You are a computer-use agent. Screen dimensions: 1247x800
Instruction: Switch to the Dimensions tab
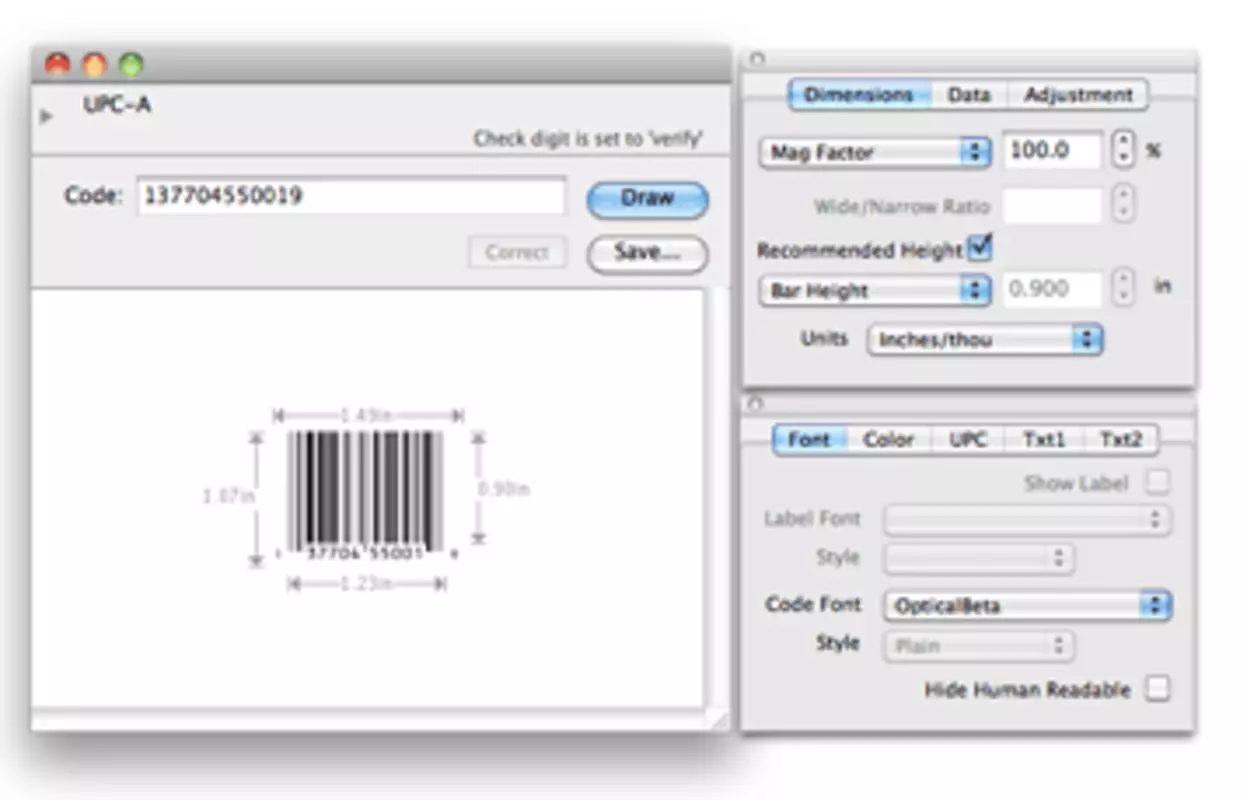click(x=859, y=95)
